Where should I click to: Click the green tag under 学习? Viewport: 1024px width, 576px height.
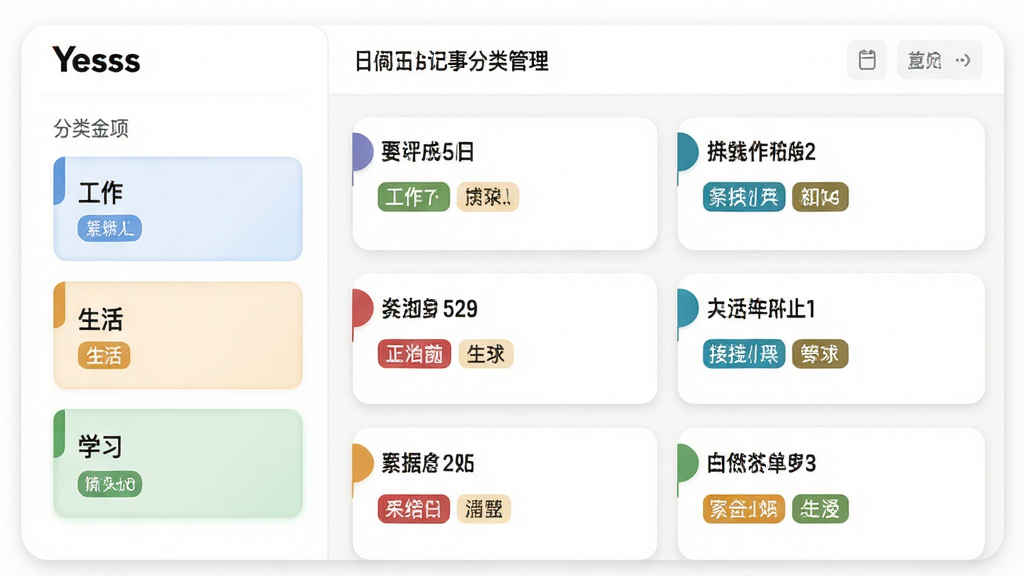[x=110, y=484]
